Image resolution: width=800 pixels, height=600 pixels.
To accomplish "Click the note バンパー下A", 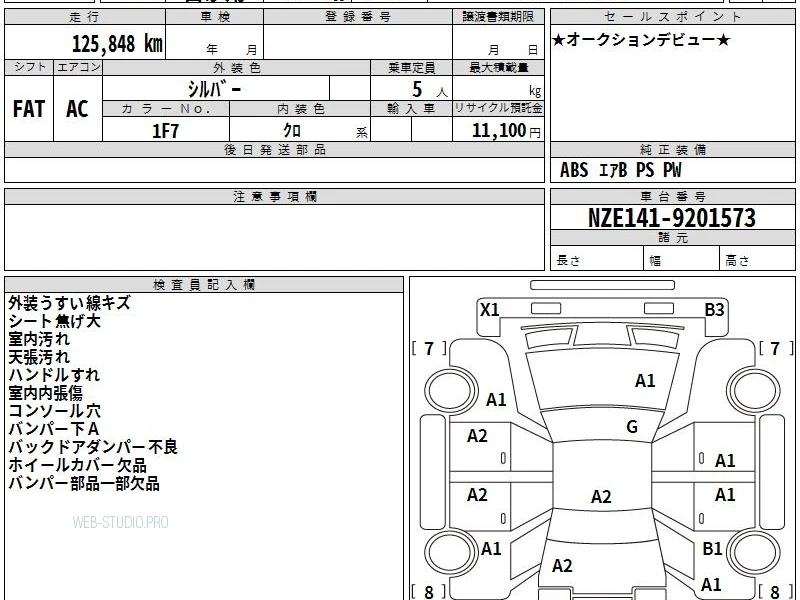I will pos(54,429).
